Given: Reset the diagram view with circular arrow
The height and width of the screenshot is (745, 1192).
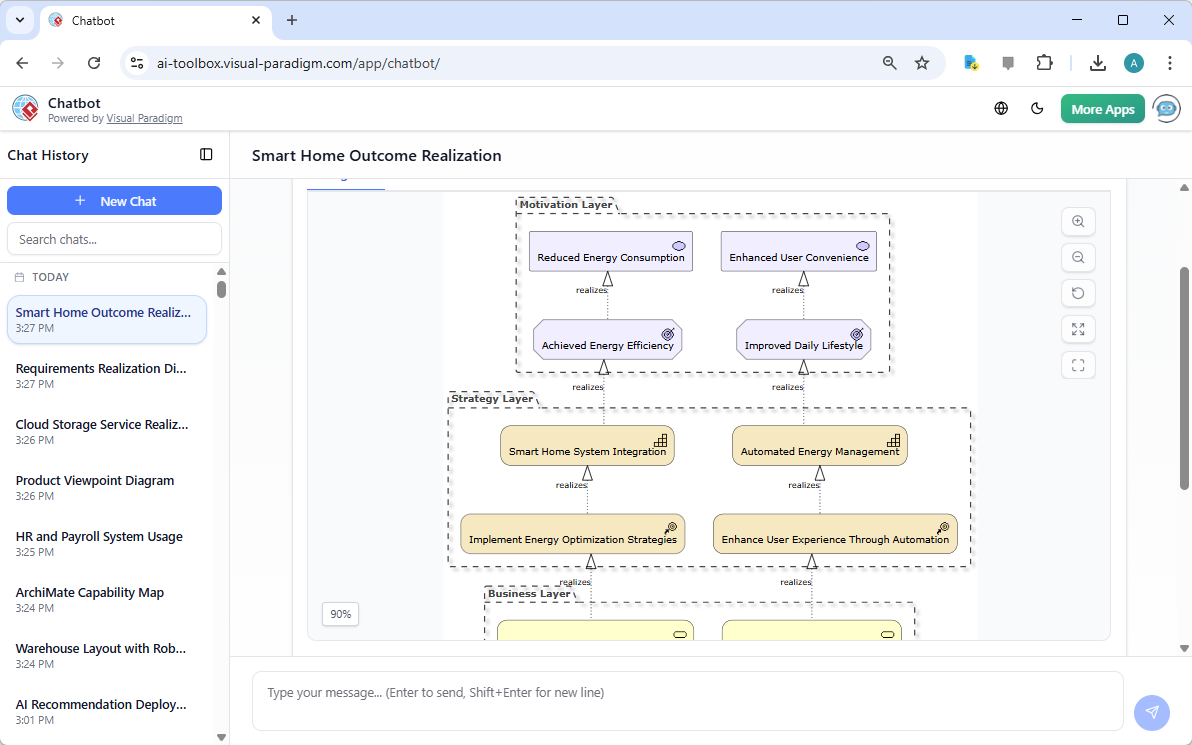Looking at the screenshot, I should (x=1078, y=293).
